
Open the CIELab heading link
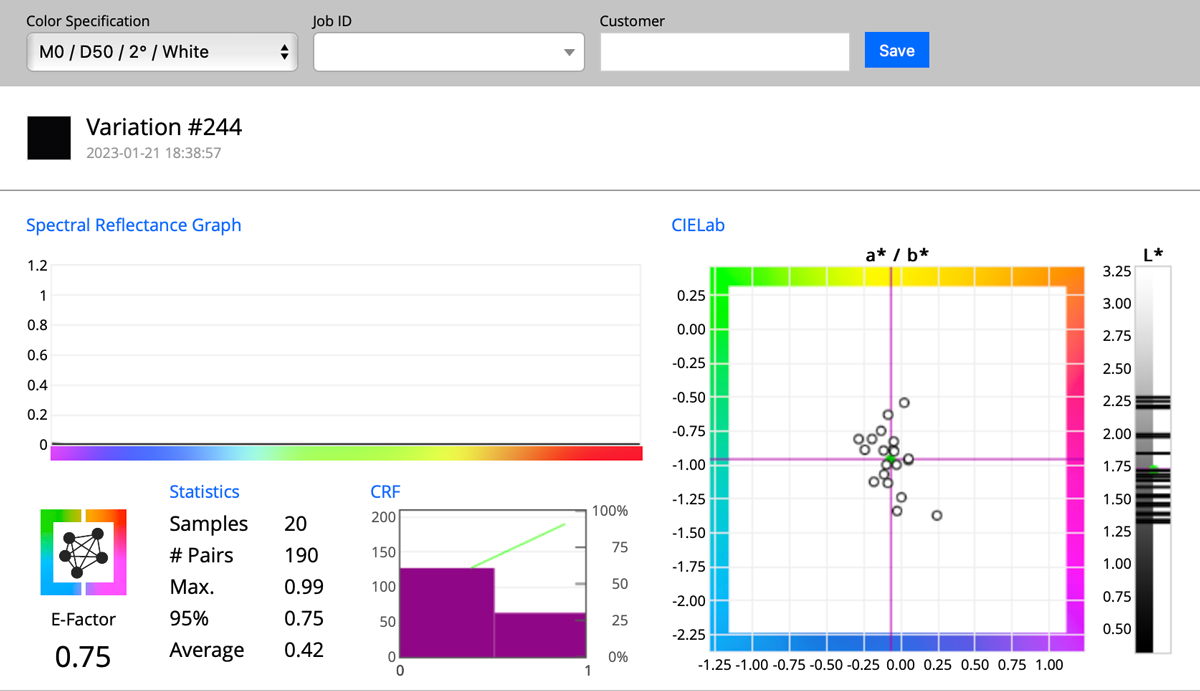698,225
